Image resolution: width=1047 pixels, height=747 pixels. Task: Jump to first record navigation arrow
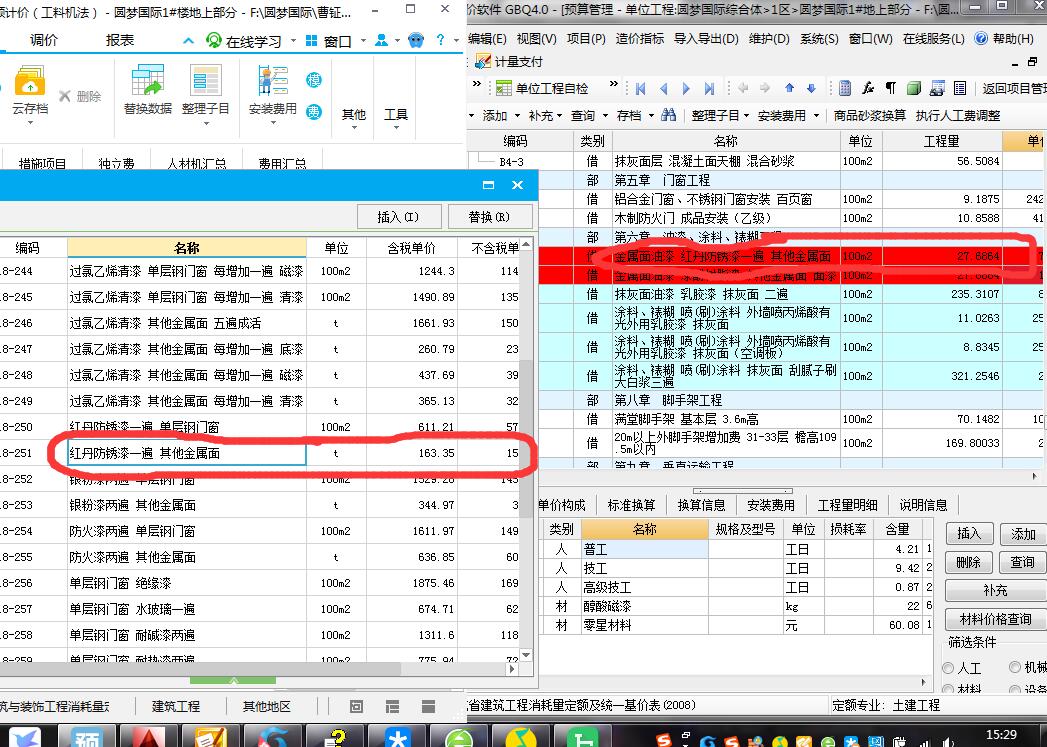[641, 88]
